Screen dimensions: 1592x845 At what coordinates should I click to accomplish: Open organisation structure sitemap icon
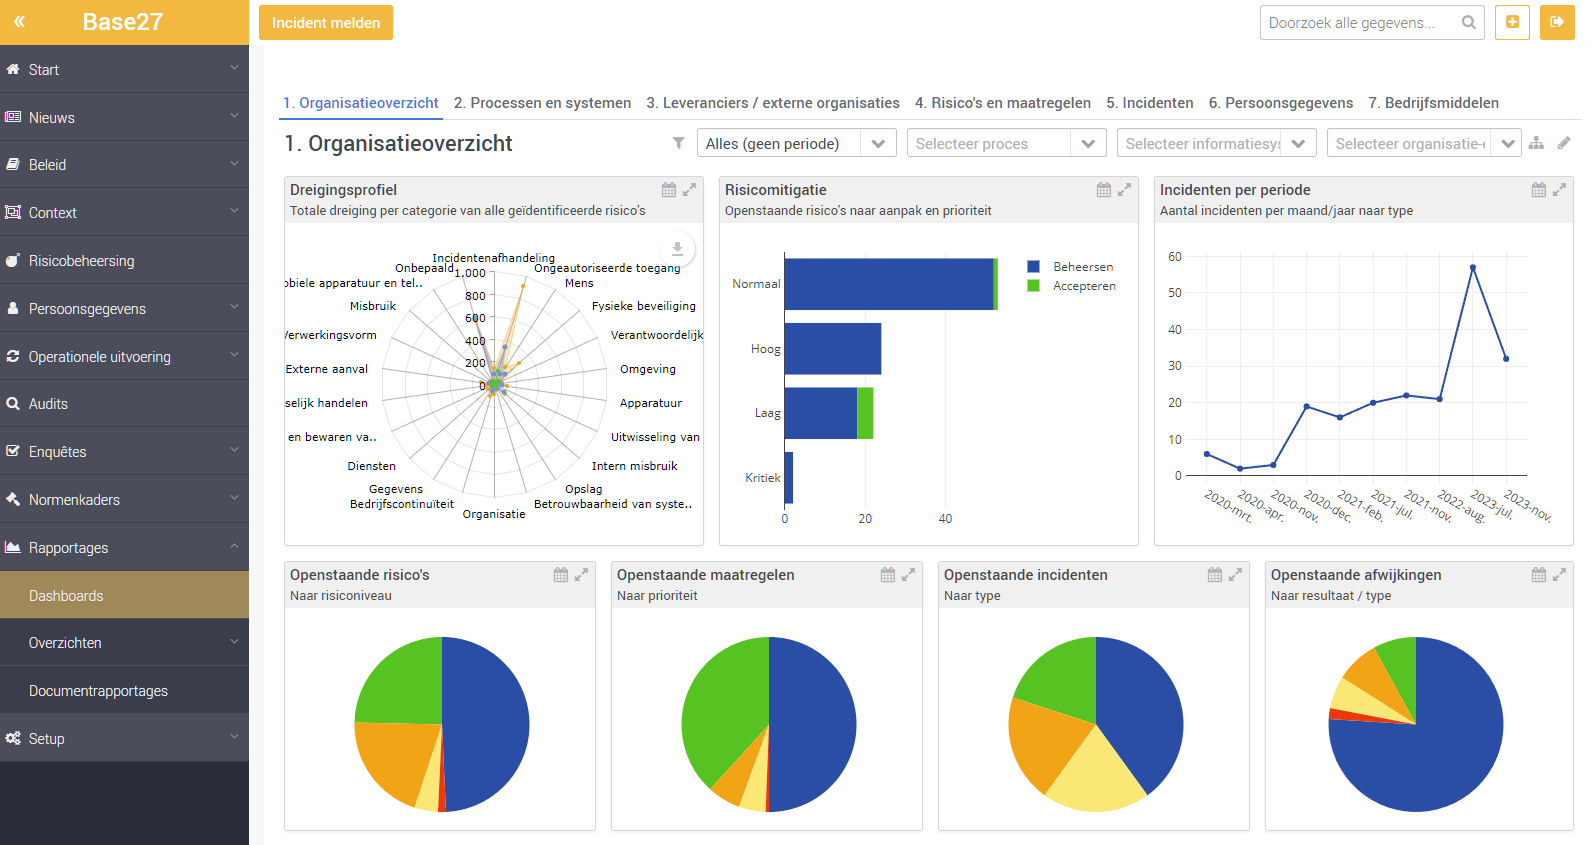(x=1537, y=143)
